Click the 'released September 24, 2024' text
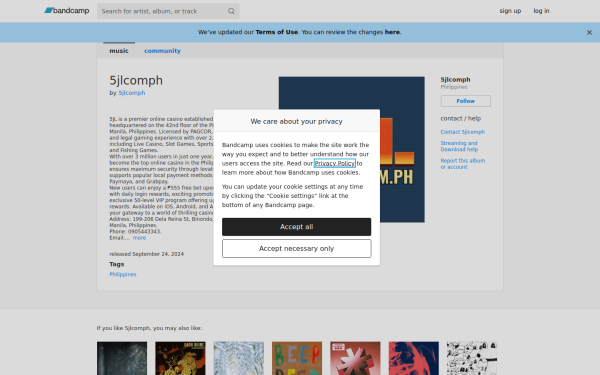The image size is (600, 375). (147, 254)
